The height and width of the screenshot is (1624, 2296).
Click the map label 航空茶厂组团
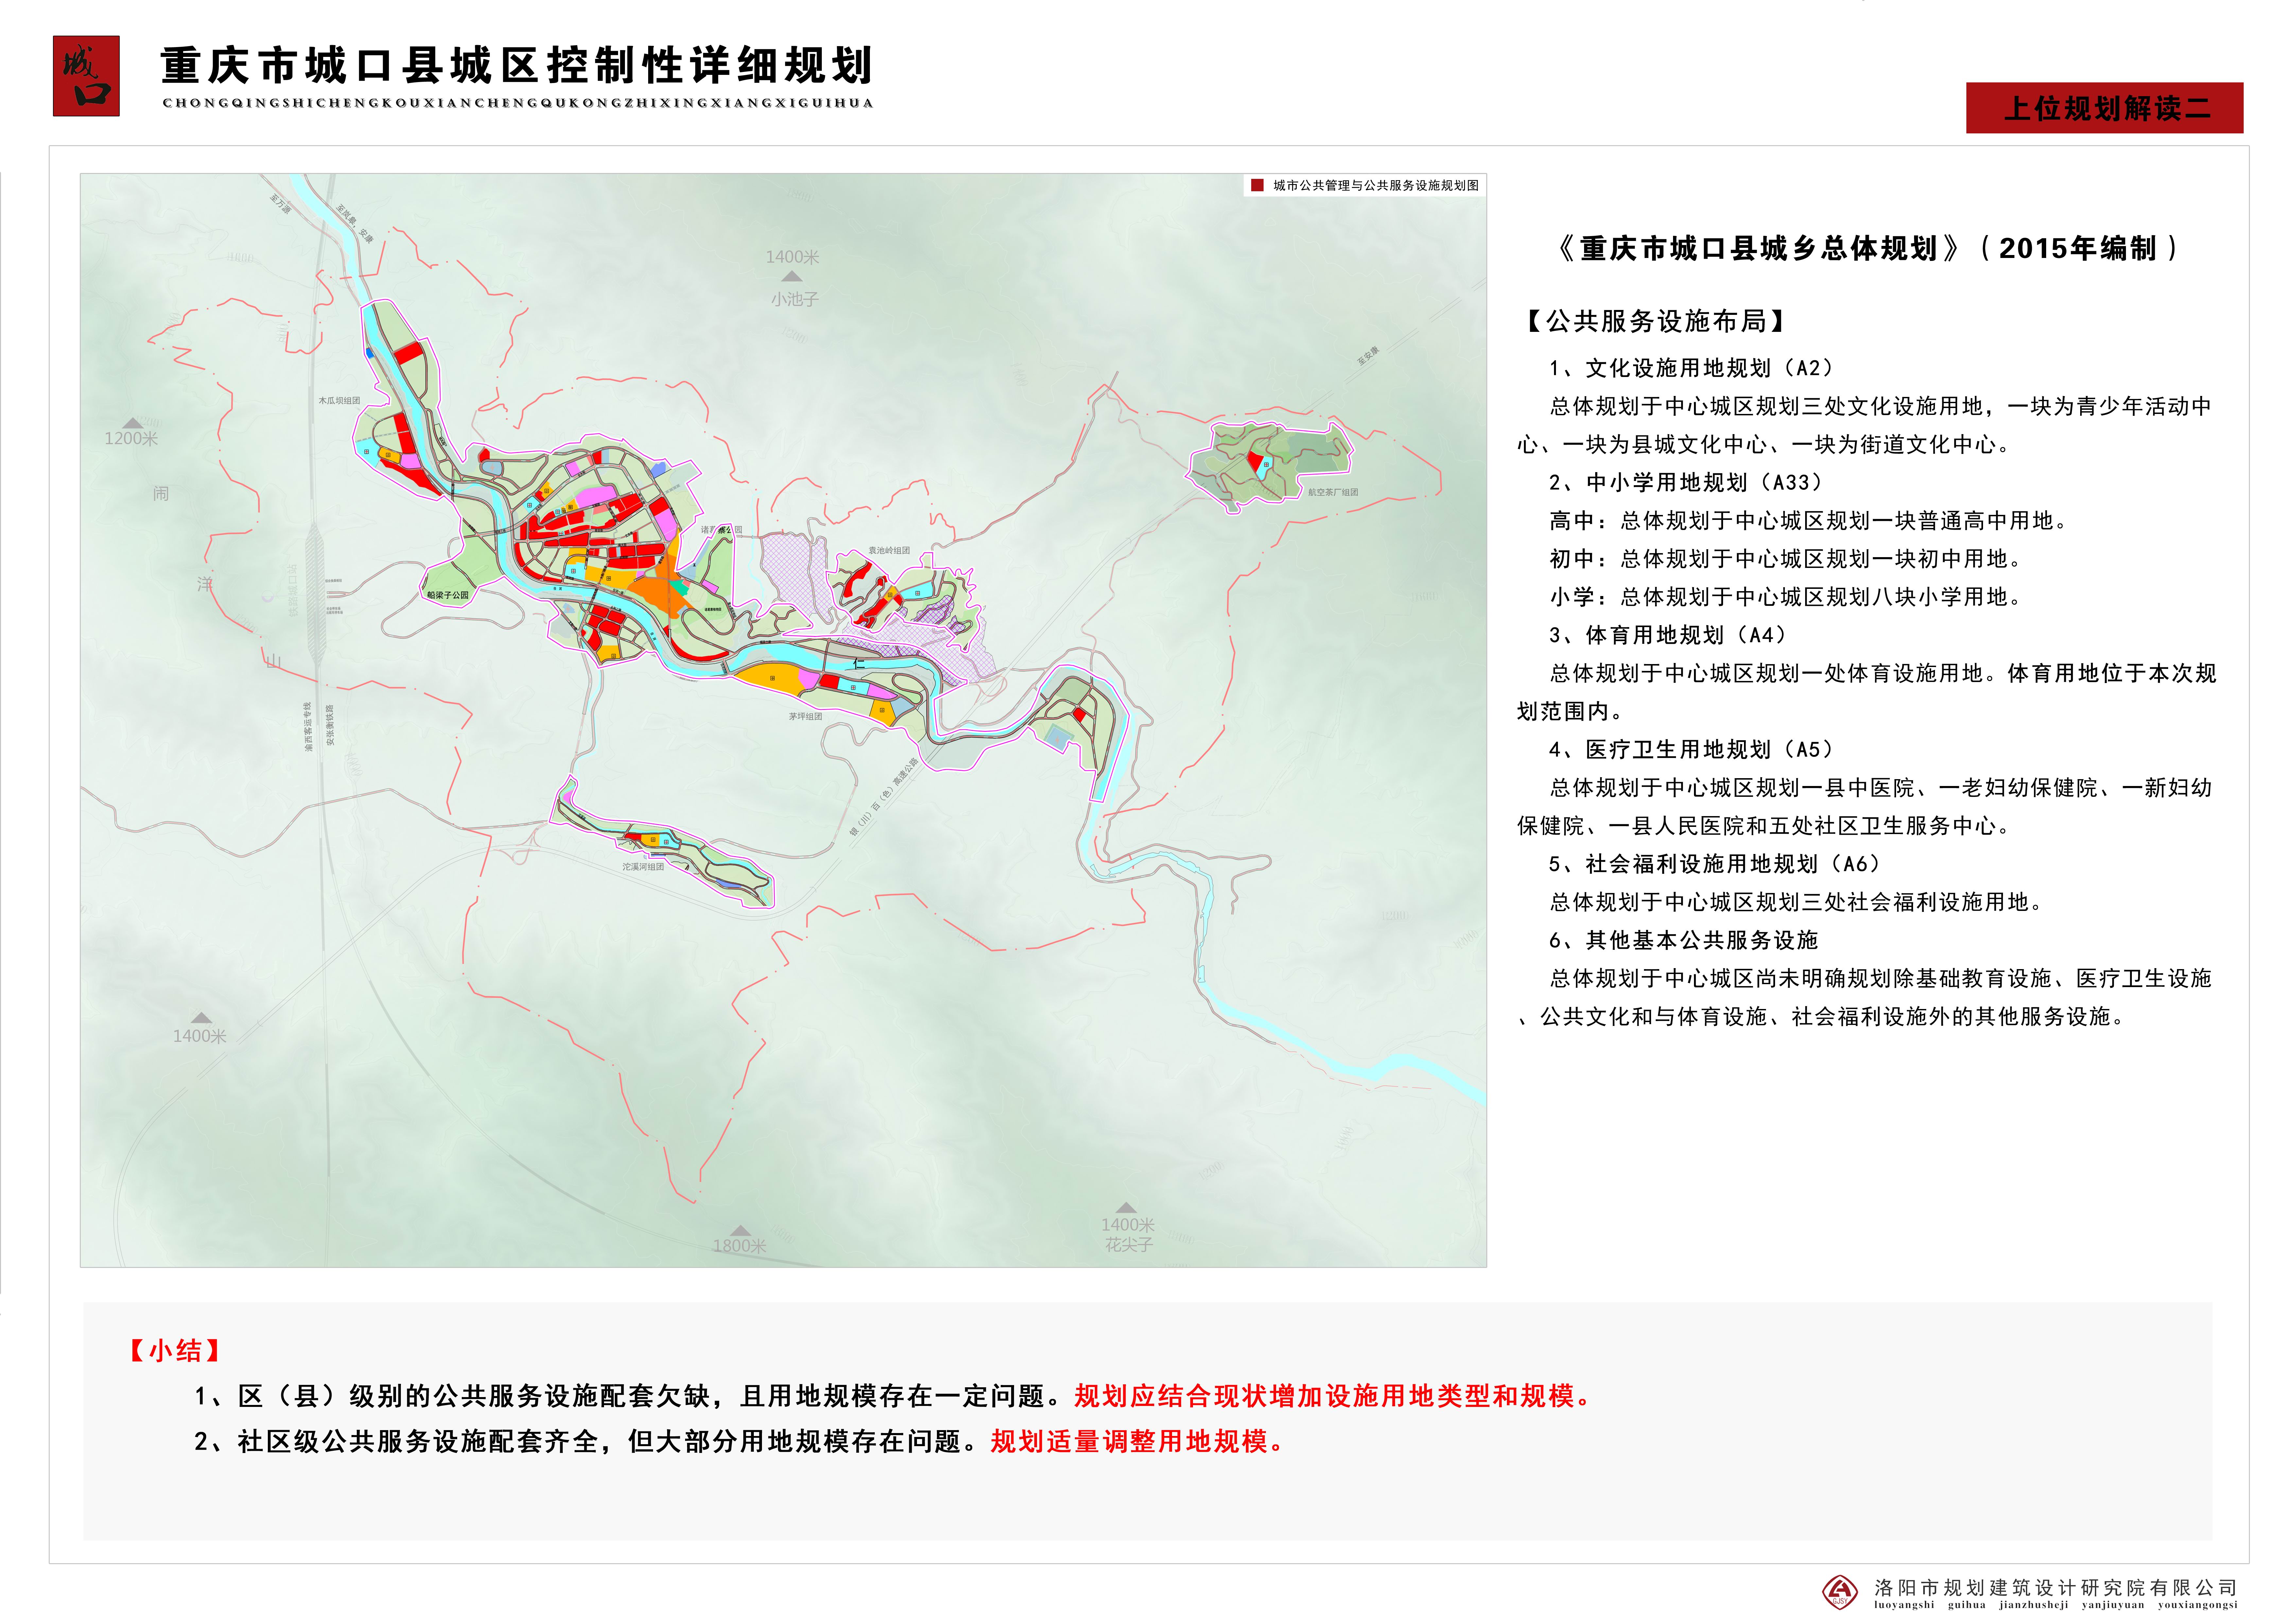(x=1333, y=492)
